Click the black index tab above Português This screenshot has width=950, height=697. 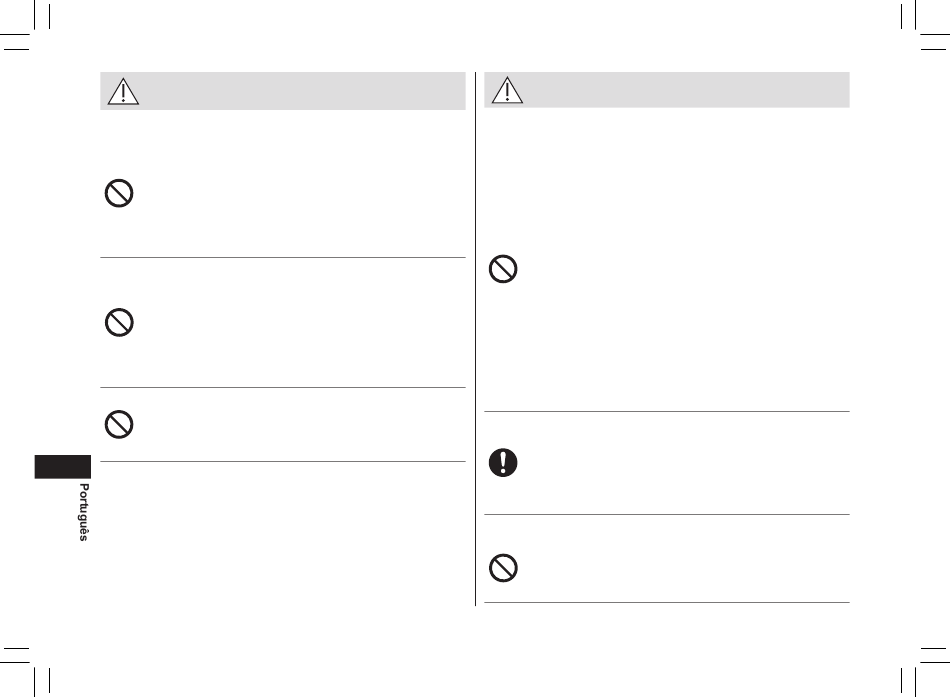pyautogui.click(x=62, y=467)
